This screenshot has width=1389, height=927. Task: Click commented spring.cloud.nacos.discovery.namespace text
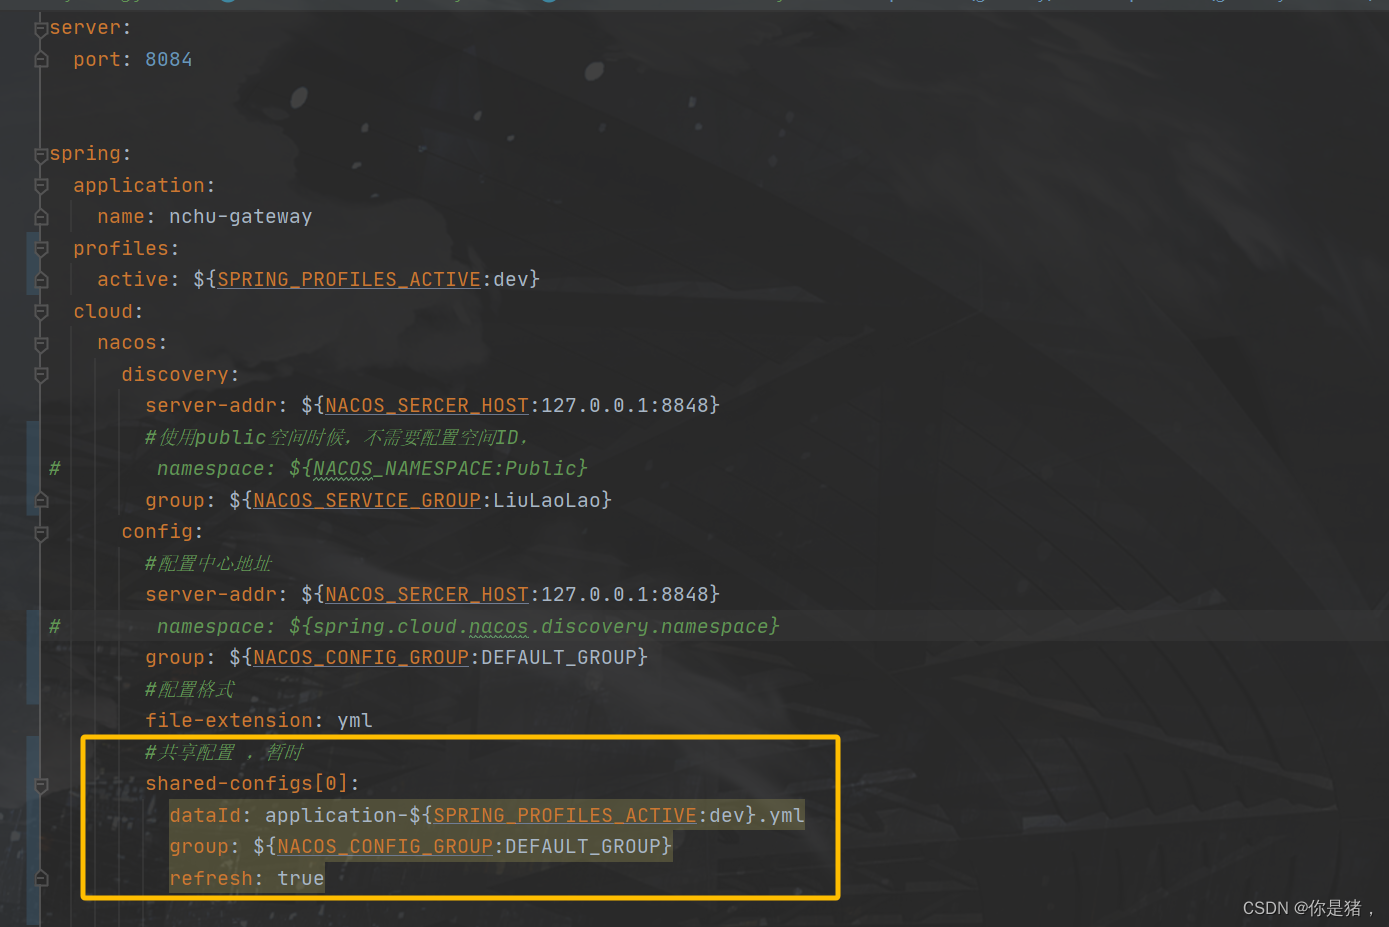(540, 627)
